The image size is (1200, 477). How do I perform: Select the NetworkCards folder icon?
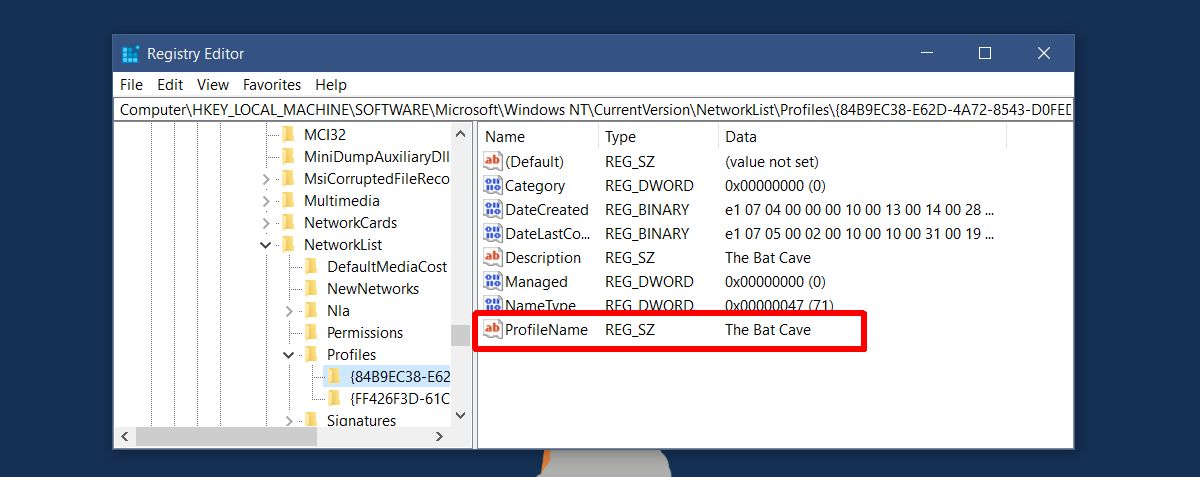tap(288, 223)
